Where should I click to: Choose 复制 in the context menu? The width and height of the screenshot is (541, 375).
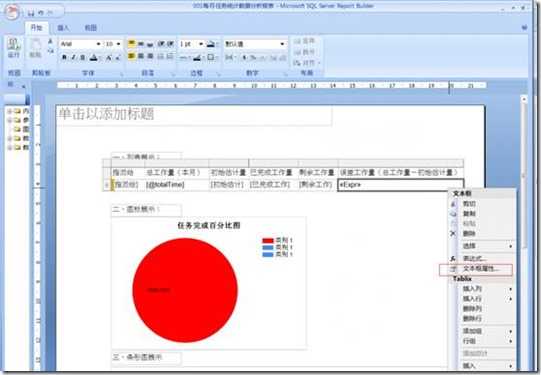click(482, 214)
